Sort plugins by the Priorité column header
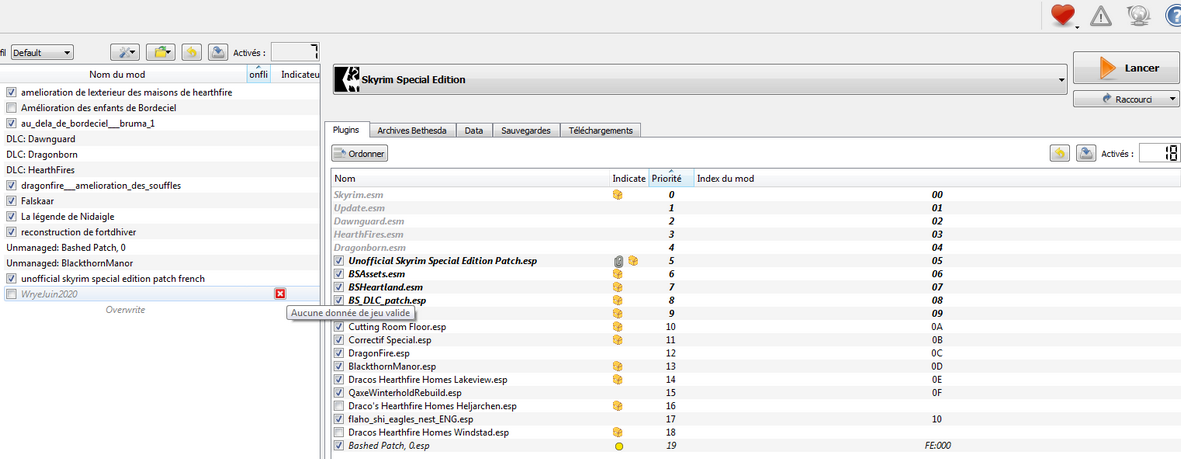The width and height of the screenshot is (1181, 459). (x=667, y=178)
